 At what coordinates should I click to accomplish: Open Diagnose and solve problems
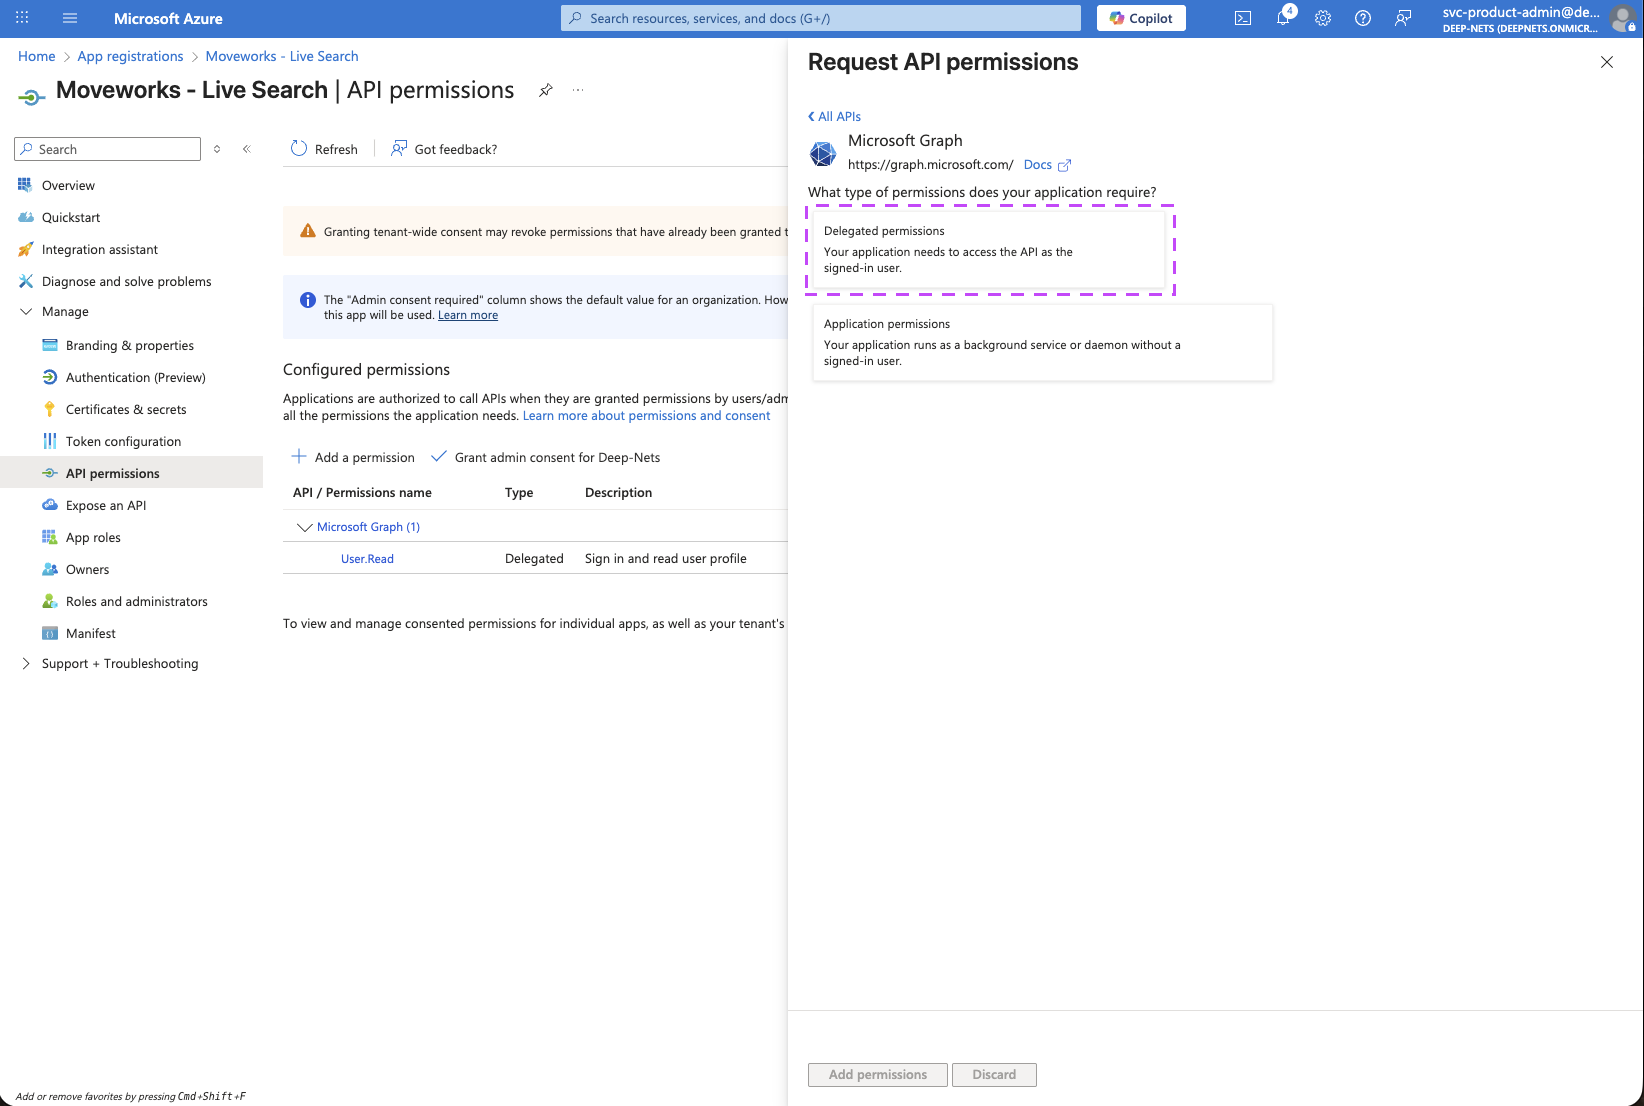[x=127, y=281]
